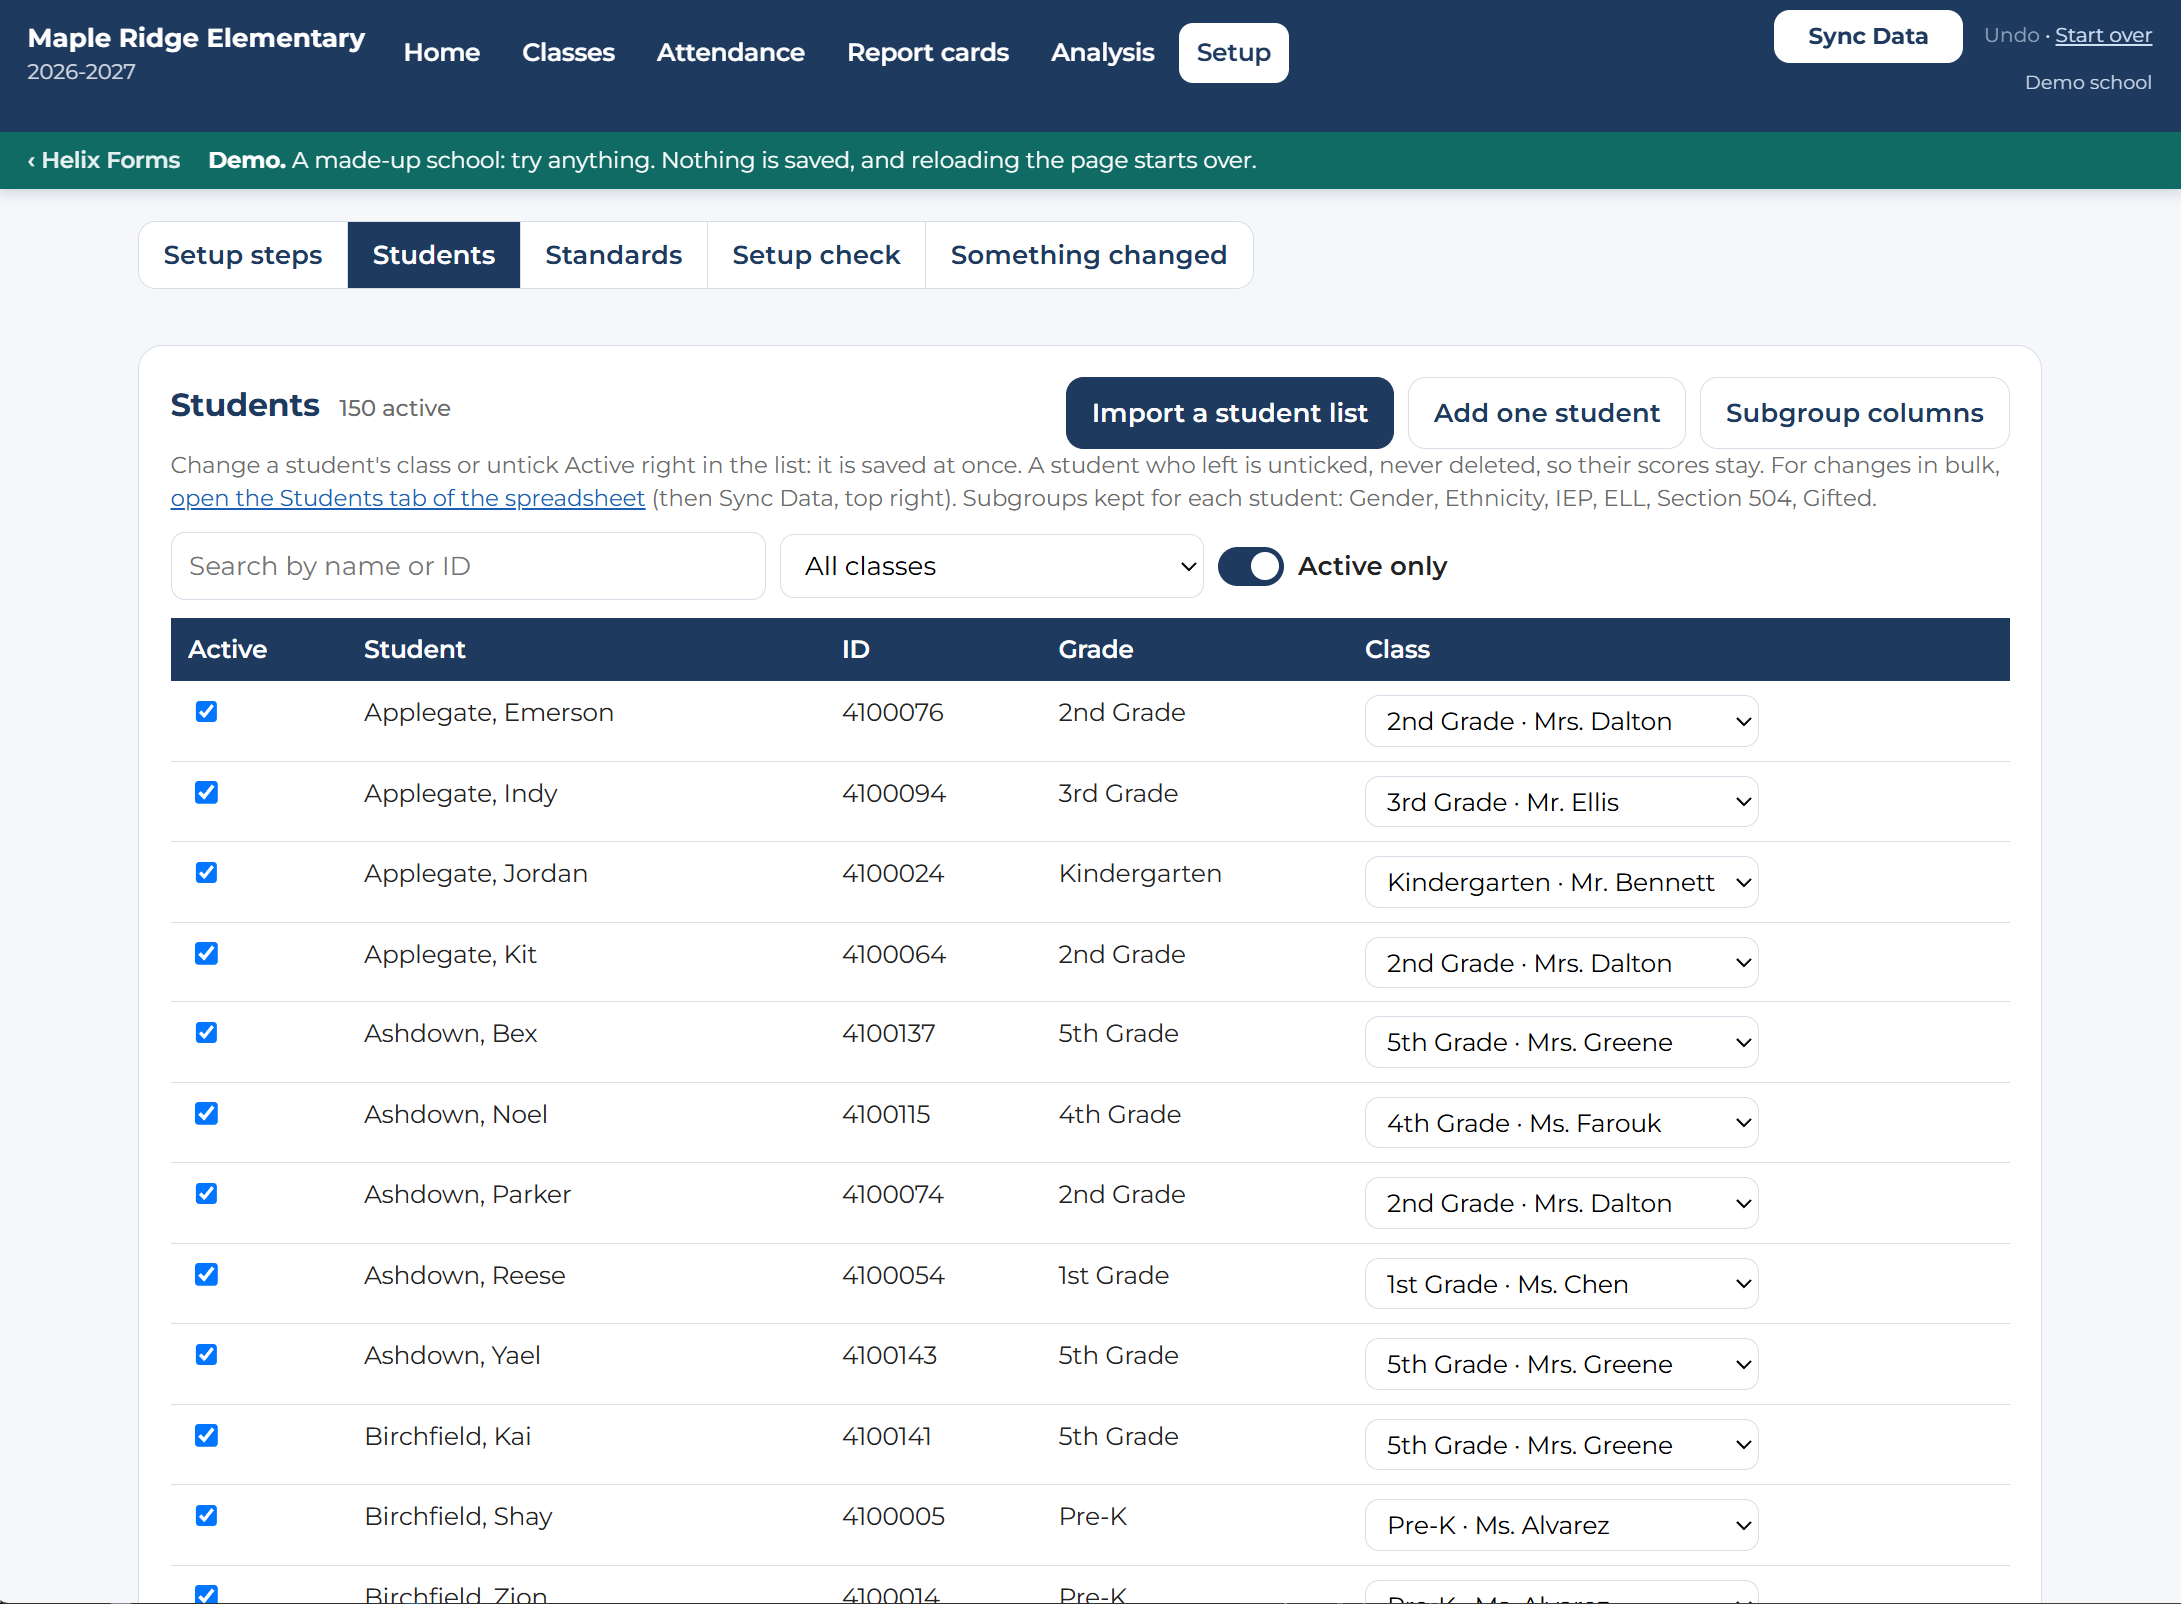Image resolution: width=2181 pixels, height=1604 pixels.
Task: Open class dropdown for Ashdown, Reese
Action: (x=1561, y=1284)
